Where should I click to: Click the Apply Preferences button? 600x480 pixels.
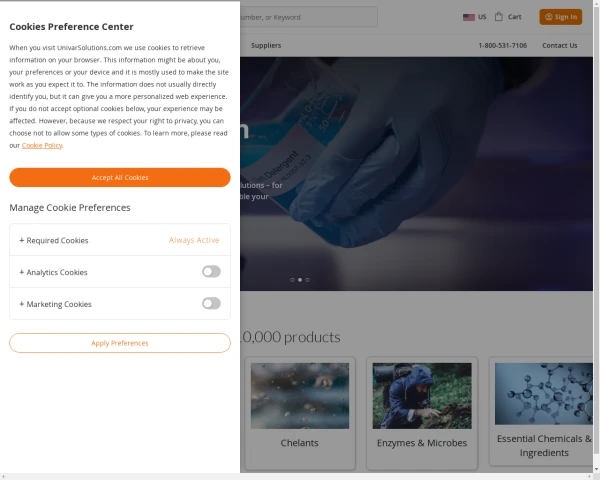tap(120, 343)
